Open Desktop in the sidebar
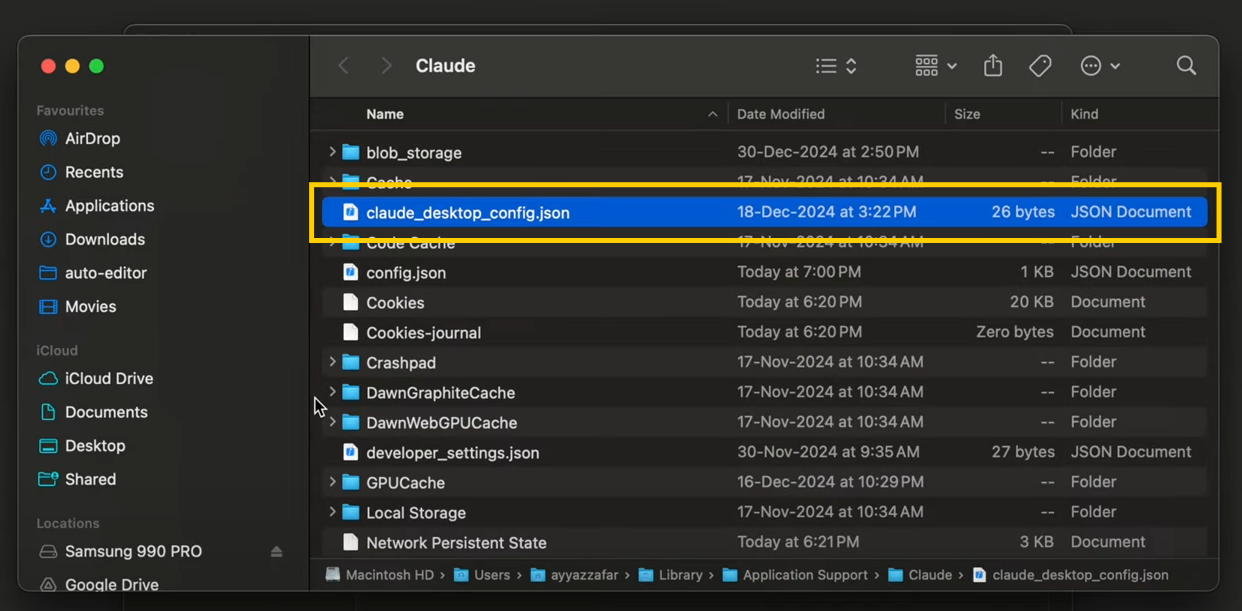 coord(95,446)
